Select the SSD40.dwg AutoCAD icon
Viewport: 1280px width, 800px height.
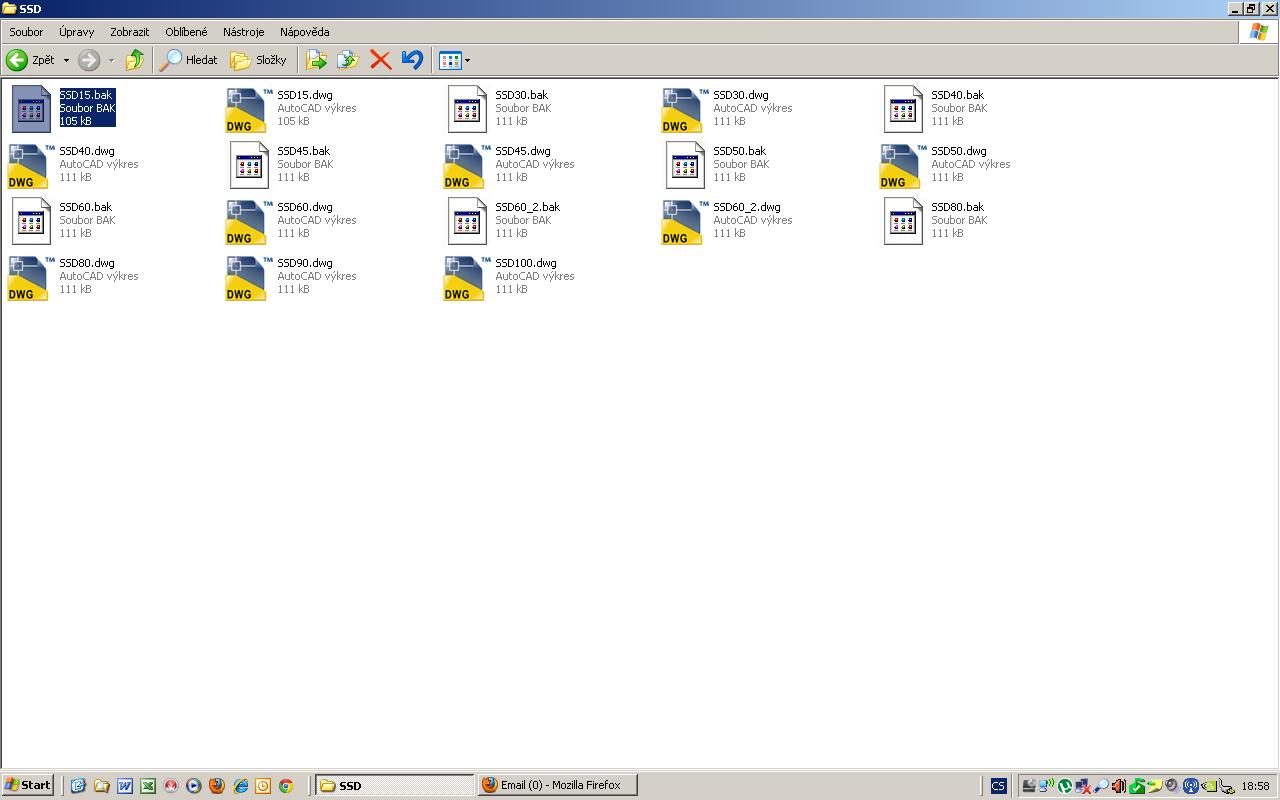pos(31,165)
